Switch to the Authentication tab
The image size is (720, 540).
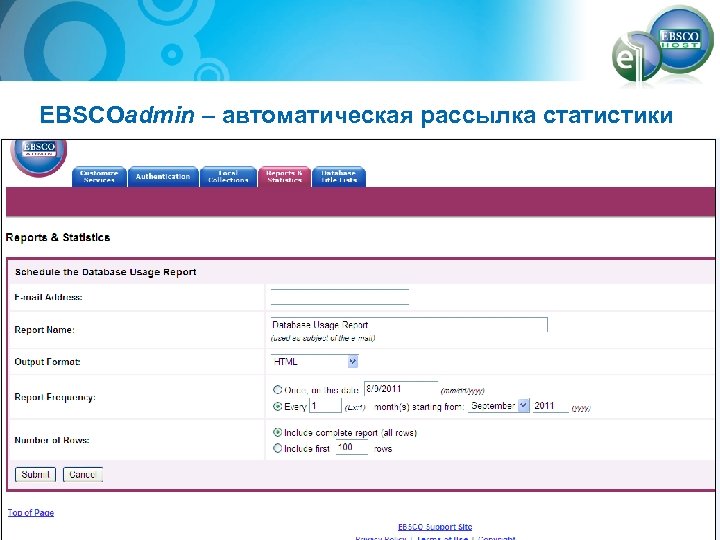(x=163, y=177)
